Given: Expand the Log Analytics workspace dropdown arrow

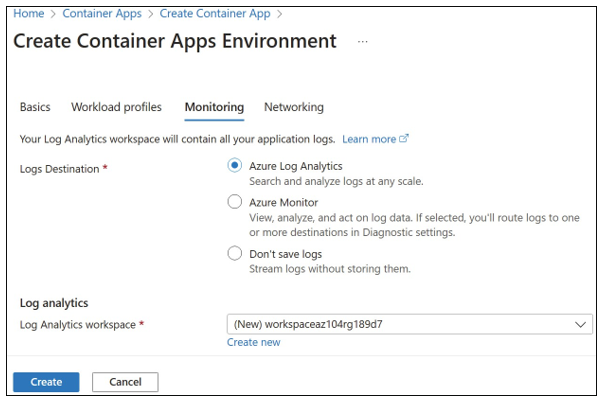Looking at the screenshot, I should coord(580,325).
